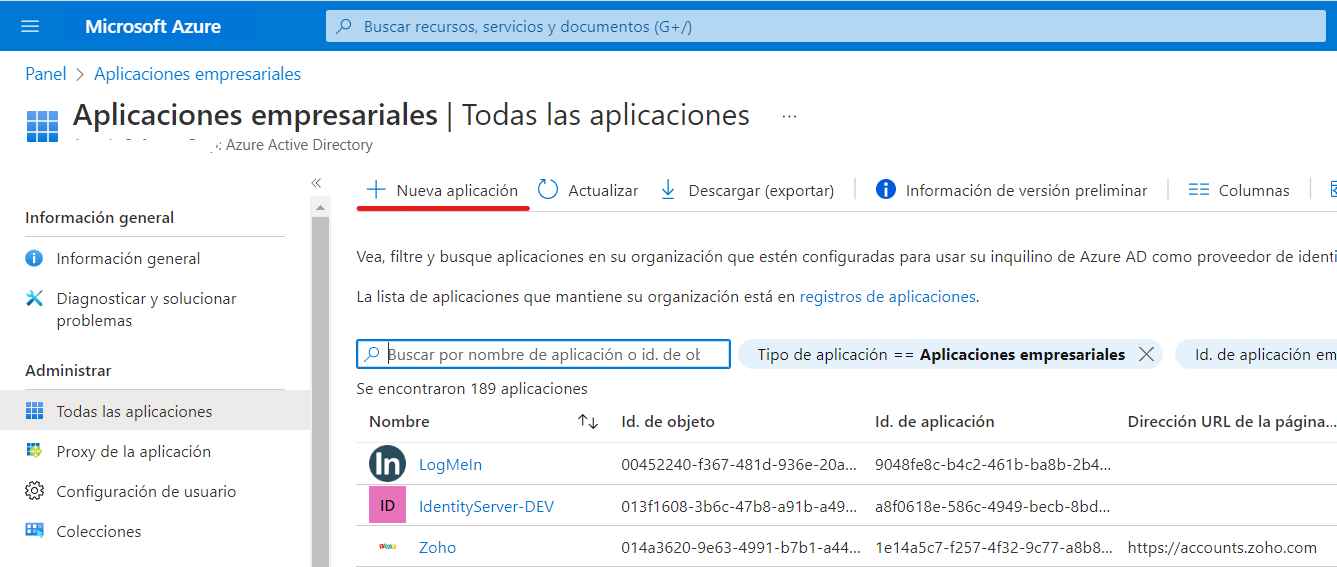Click the Zoho logo icon
This screenshot has height=567, width=1337.
(x=387, y=547)
